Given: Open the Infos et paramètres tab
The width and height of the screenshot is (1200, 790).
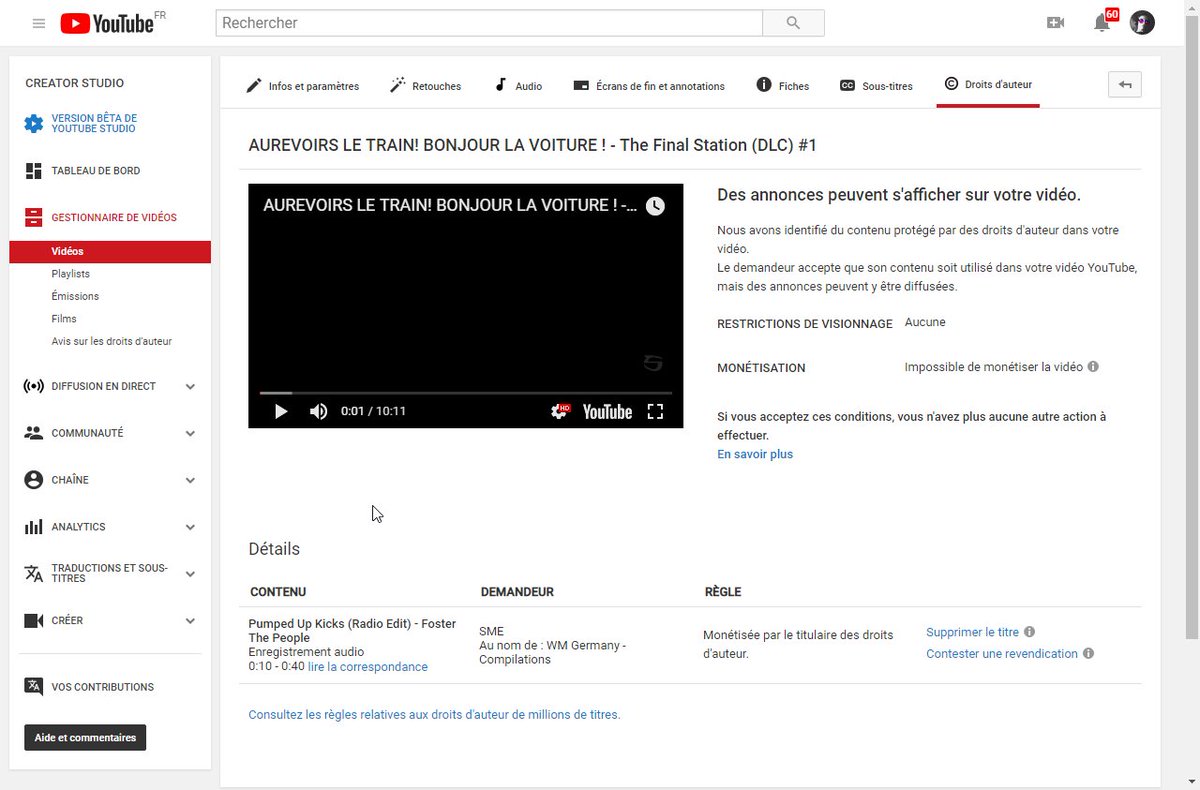Looking at the screenshot, I should coord(303,86).
